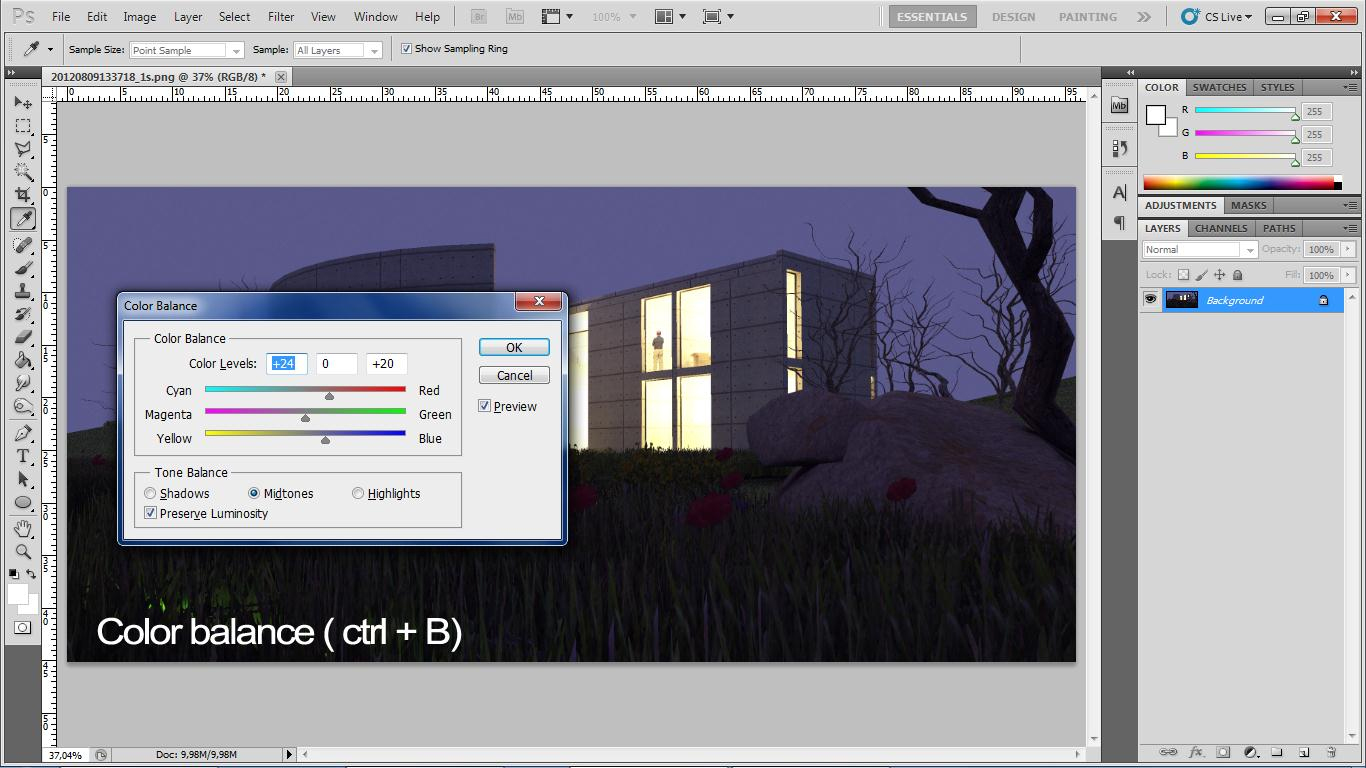Viewport: 1366px width, 768px height.
Task: Select the Zoom tool
Action: coord(23,551)
